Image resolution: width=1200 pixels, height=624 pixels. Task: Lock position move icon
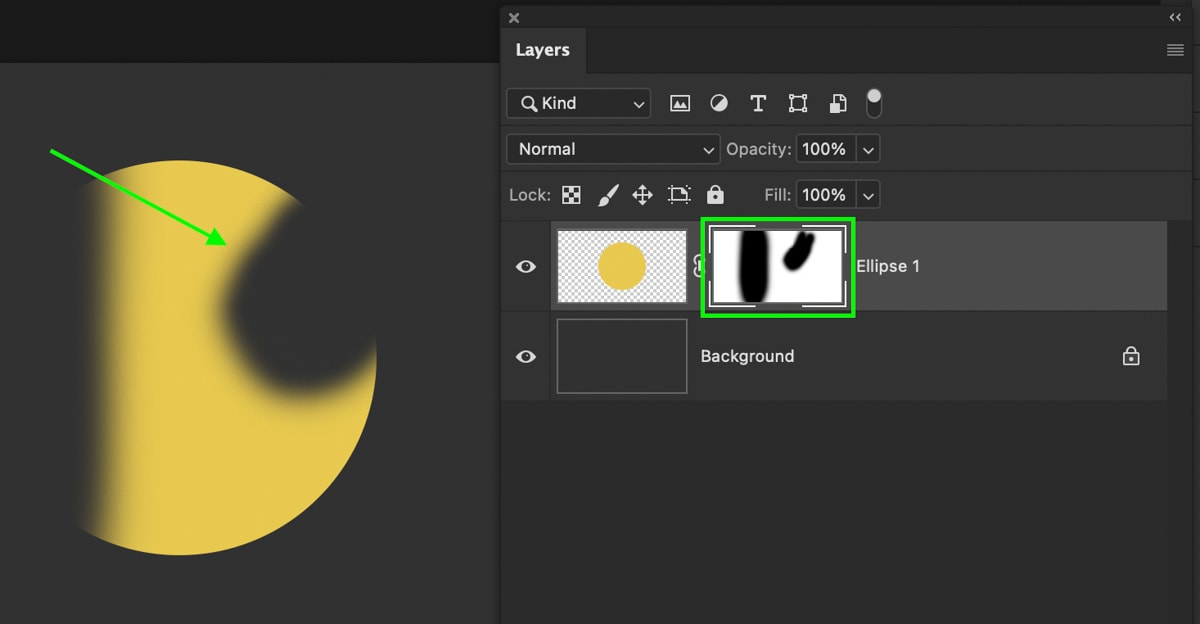643,195
